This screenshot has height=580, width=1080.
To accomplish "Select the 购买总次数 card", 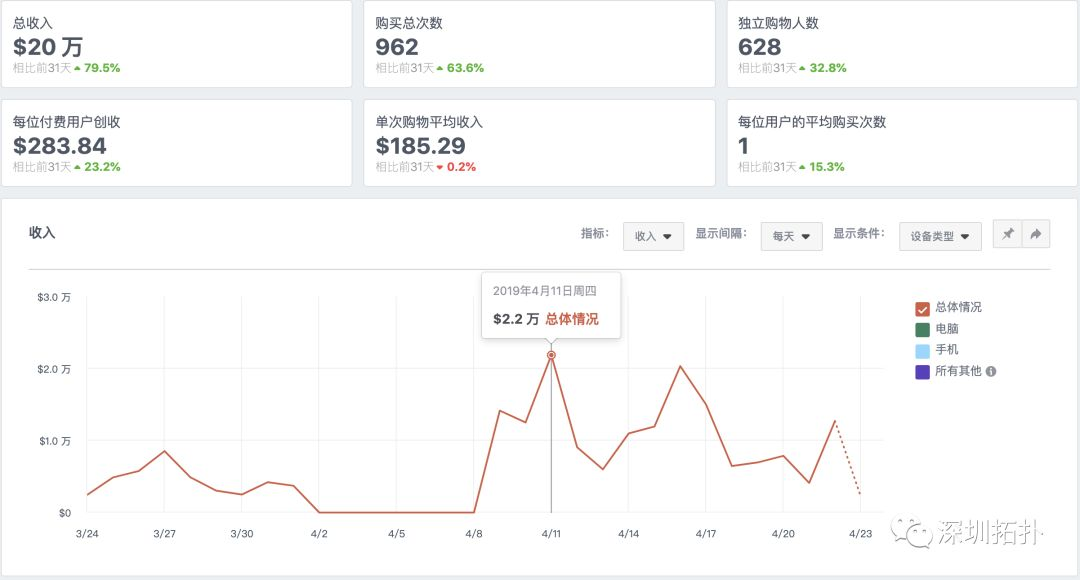I will point(539,45).
